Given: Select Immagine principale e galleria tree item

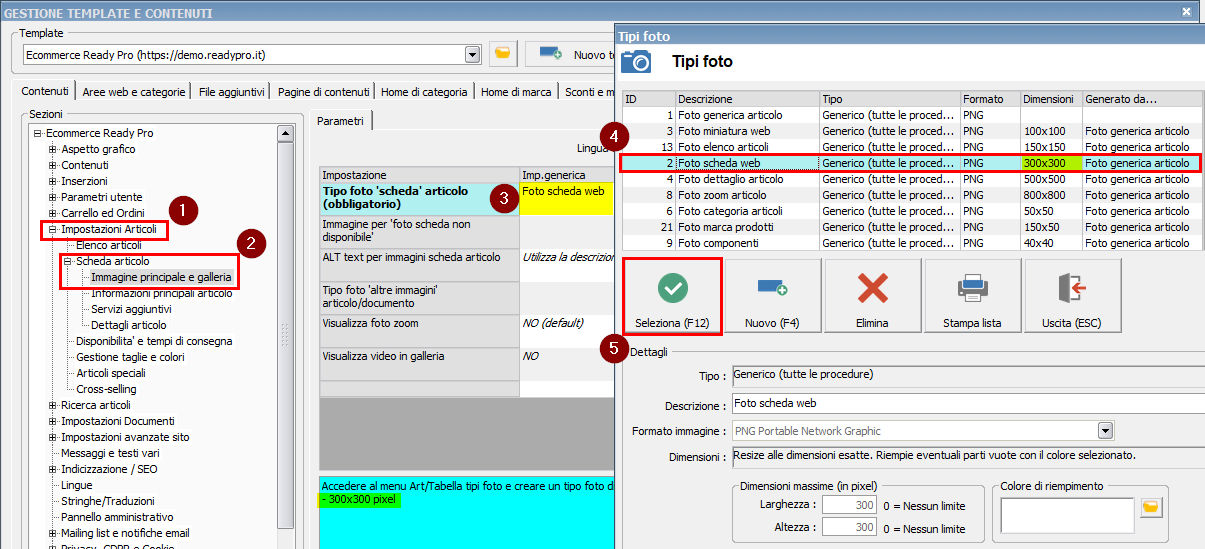Looking at the screenshot, I should pos(161,277).
